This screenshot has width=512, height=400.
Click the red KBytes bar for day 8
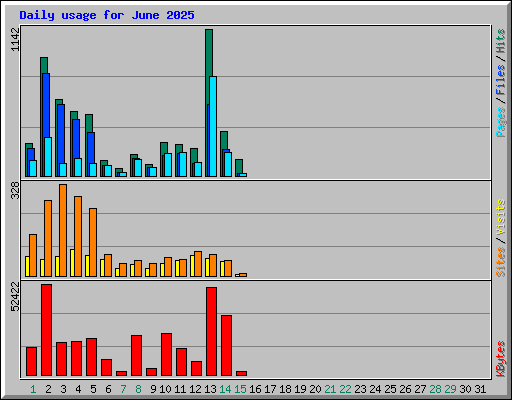pyautogui.click(x=136, y=355)
